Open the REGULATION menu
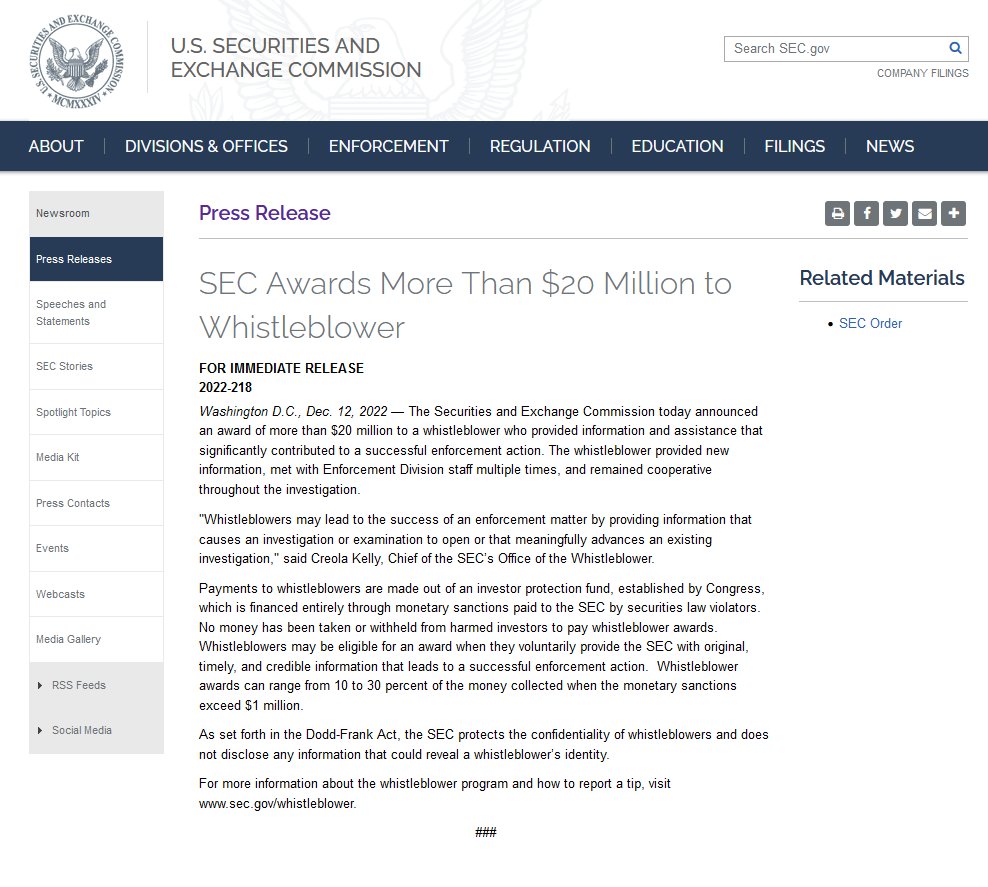Screen dimensions: 988x887 (x=540, y=146)
